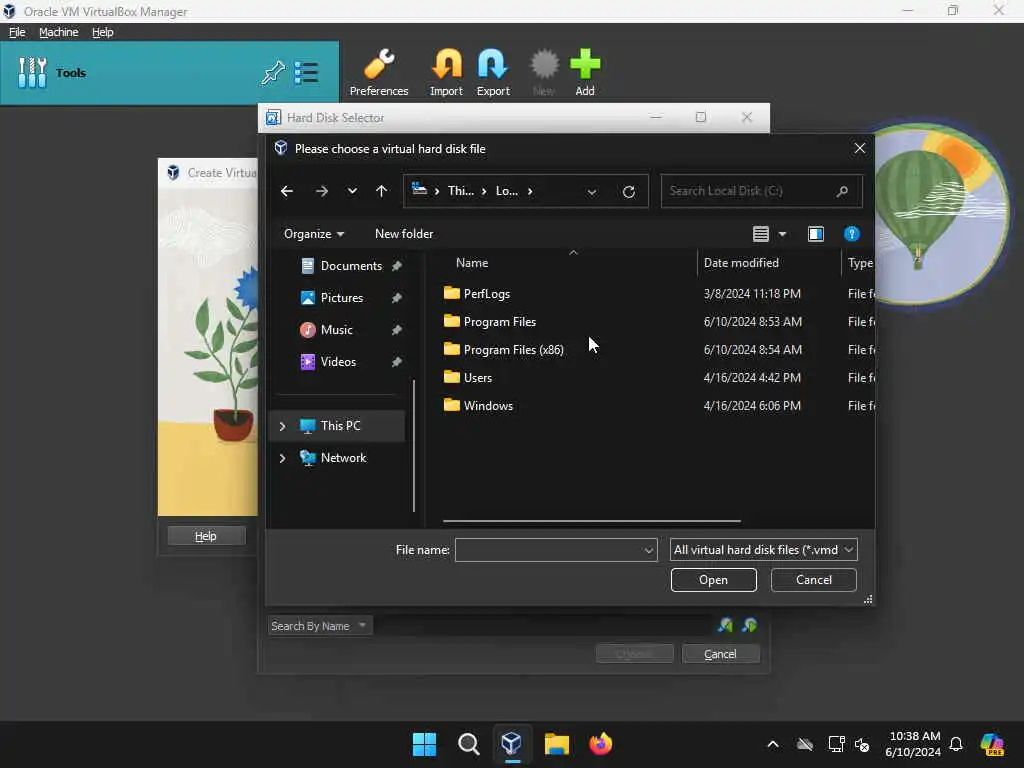Click the green Add machine icon

584,72
